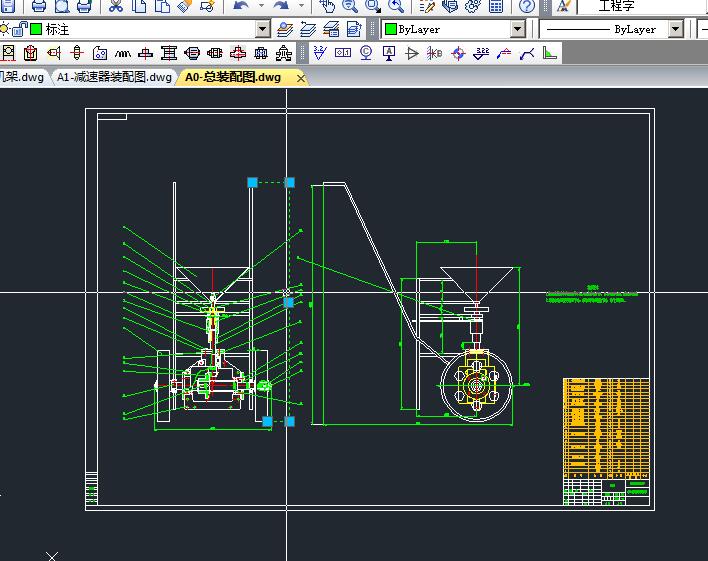Viewport: 708px width, 561px height.
Task: Click the Undo arrow button
Action: pyautogui.click(x=241, y=5)
